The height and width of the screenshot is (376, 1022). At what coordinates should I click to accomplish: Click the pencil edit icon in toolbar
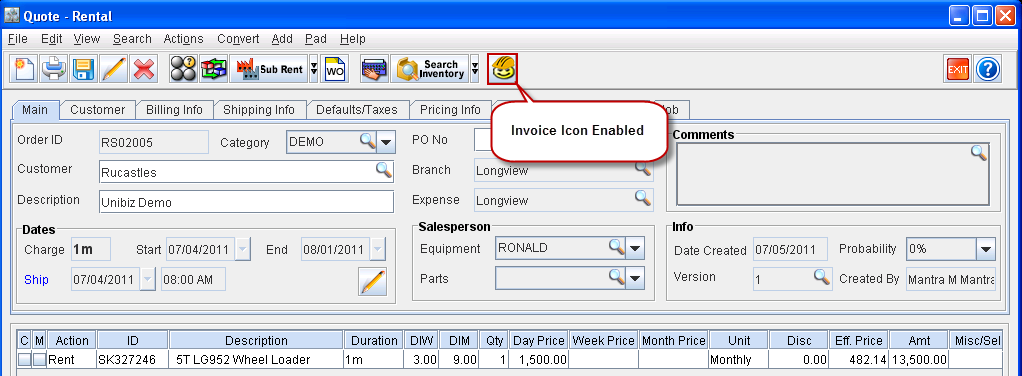[113, 68]
